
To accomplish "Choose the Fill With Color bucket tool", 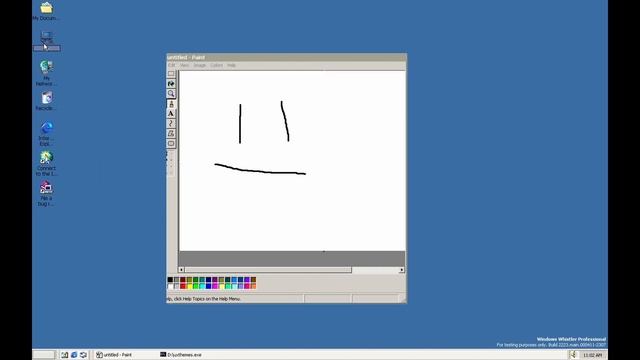I will point(171,84).
